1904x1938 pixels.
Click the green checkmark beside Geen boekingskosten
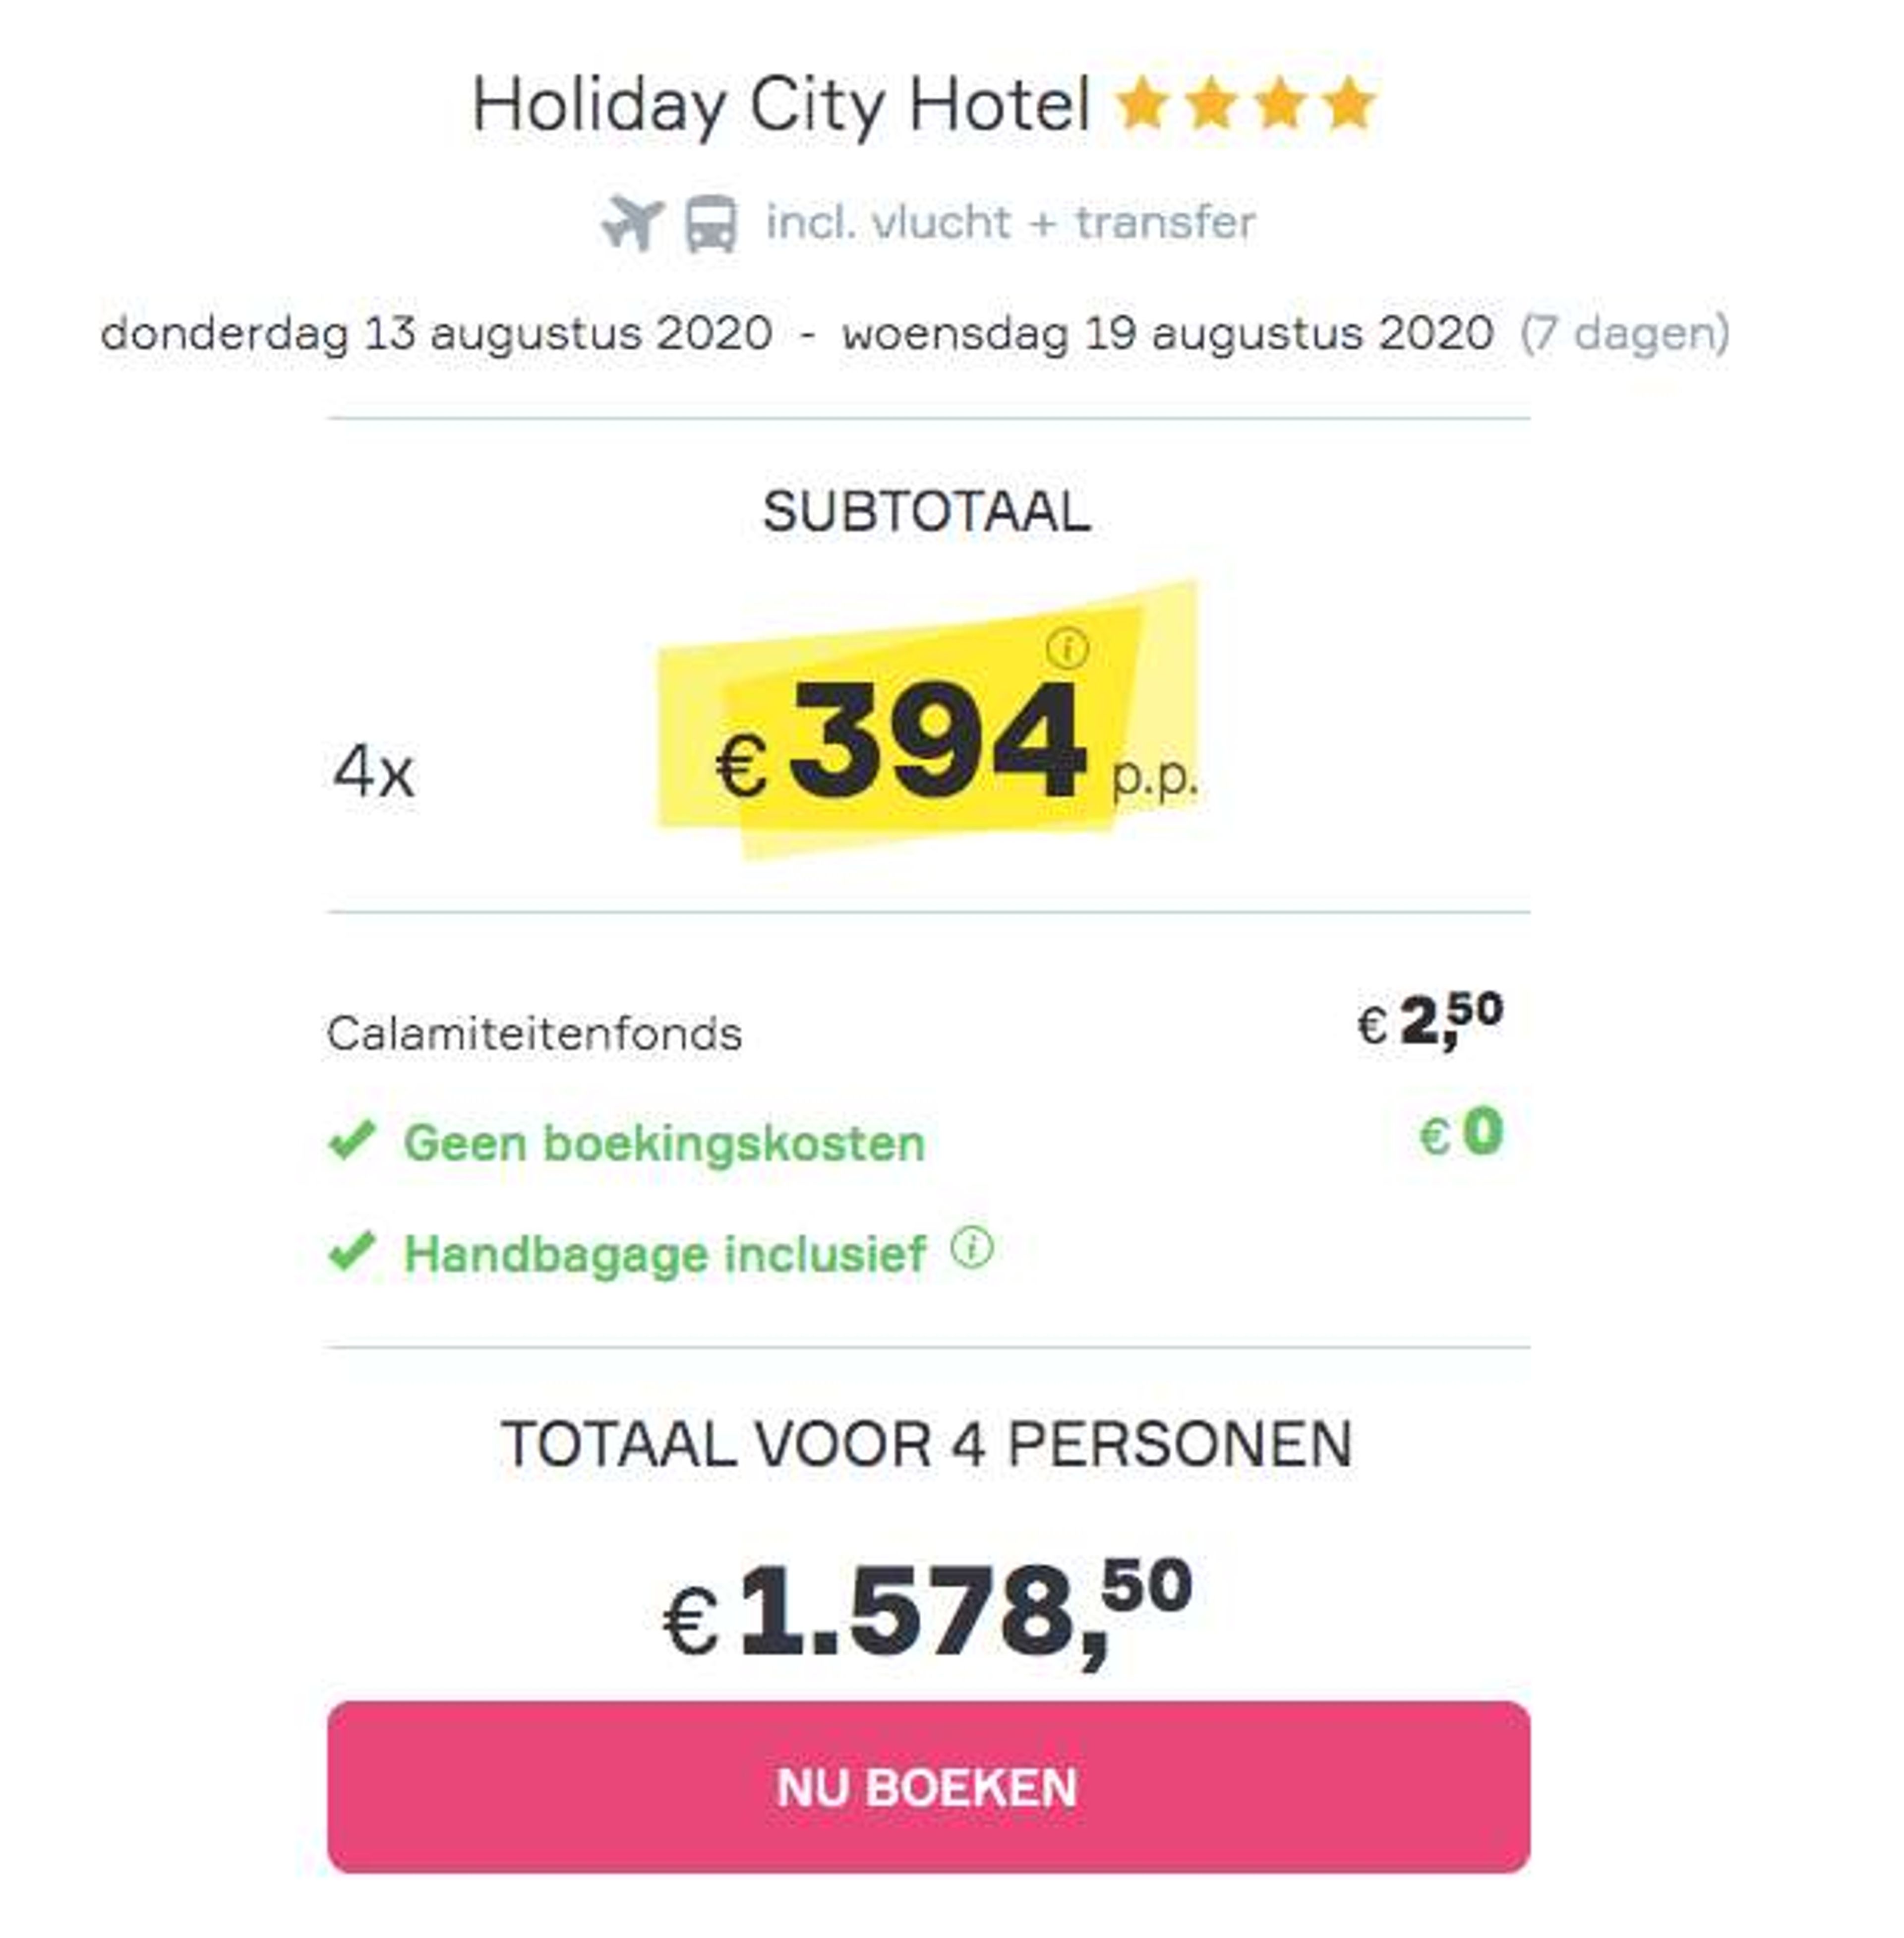(x=352, y=1140)
